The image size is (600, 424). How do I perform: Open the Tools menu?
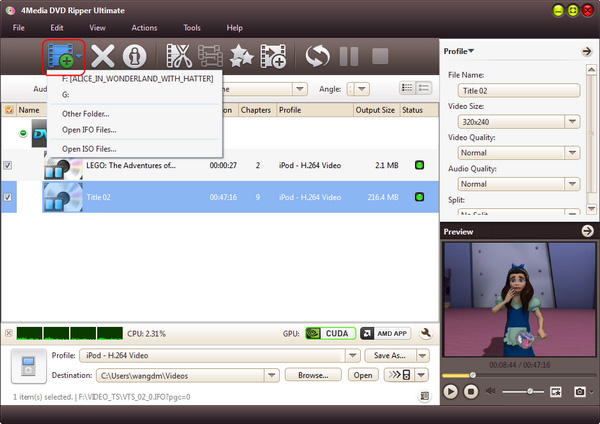(x=191, y=27)
